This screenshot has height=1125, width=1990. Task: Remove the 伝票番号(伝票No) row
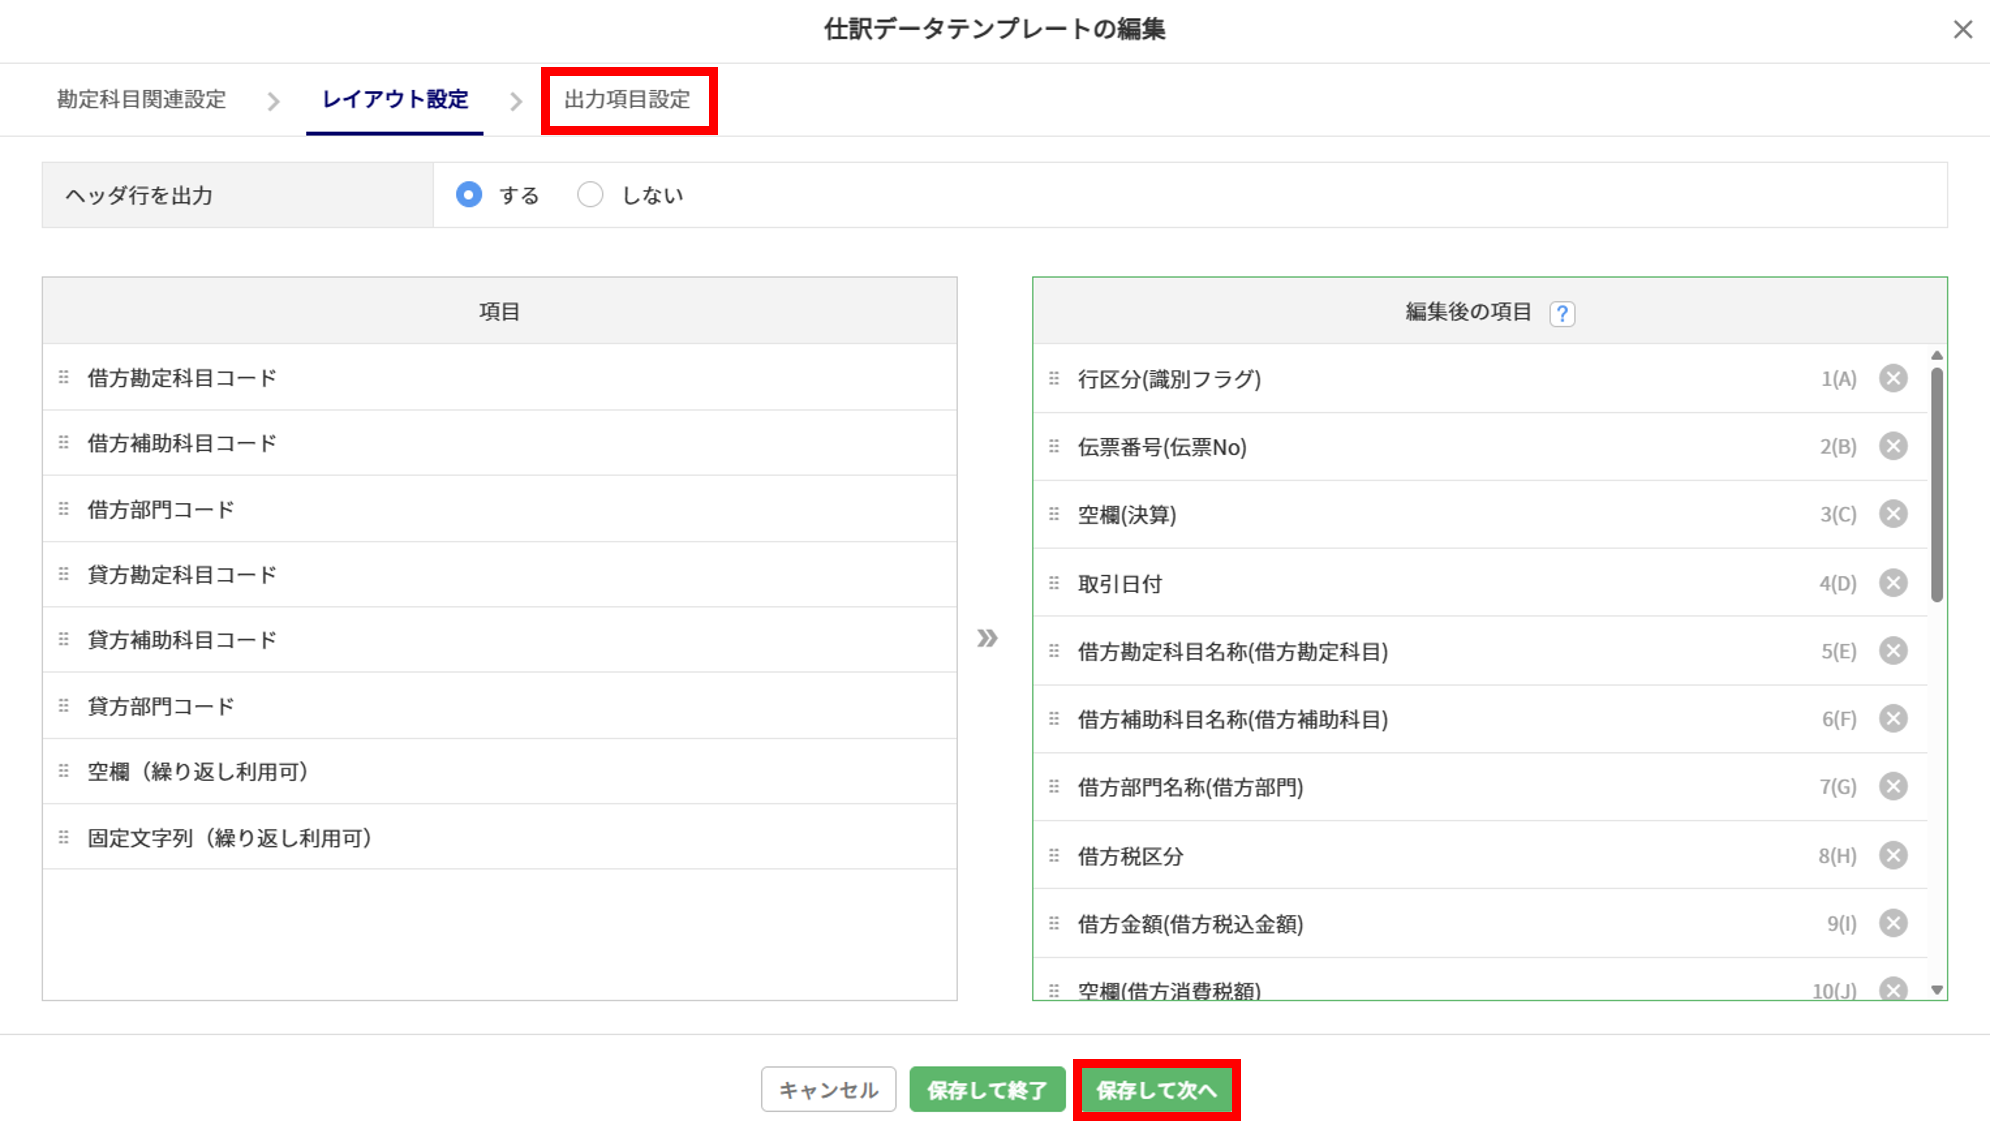click(1892, 446)
